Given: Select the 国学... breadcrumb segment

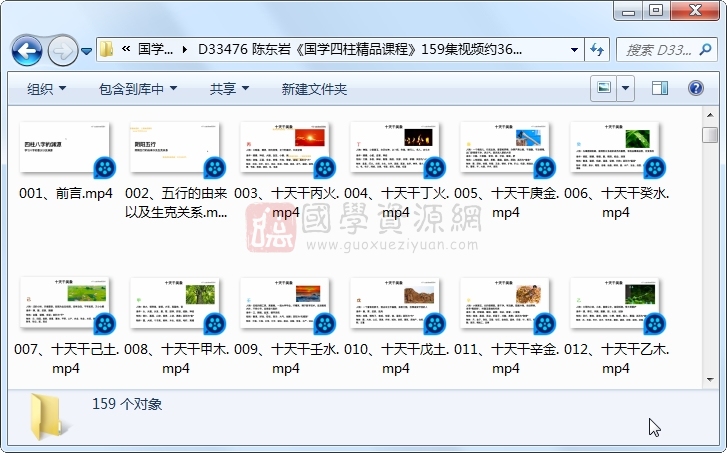Looking at the screenshot, I should tap(155, 49).
